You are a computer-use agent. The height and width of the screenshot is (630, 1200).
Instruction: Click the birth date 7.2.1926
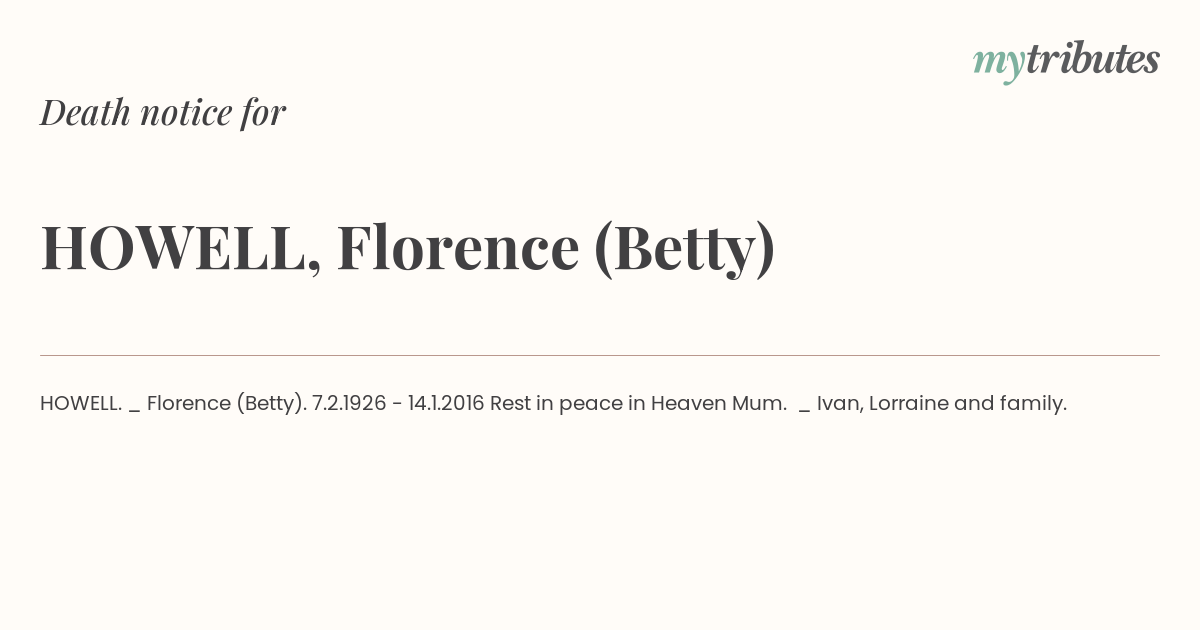(350, 403)
